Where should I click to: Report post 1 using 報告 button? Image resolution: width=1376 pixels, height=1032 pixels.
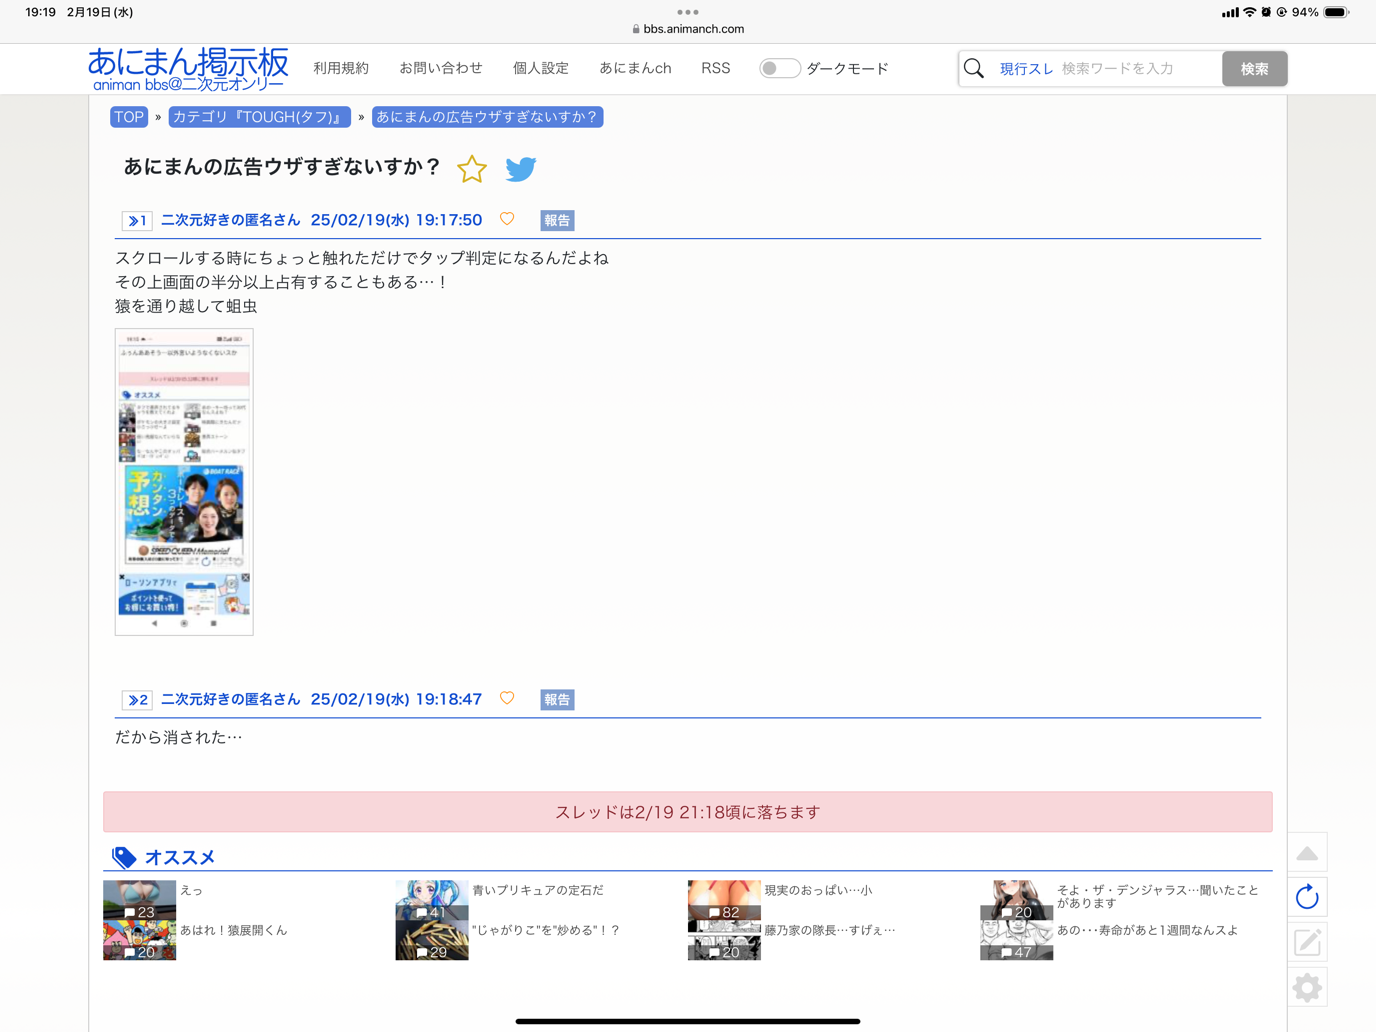tap(557, 221)
